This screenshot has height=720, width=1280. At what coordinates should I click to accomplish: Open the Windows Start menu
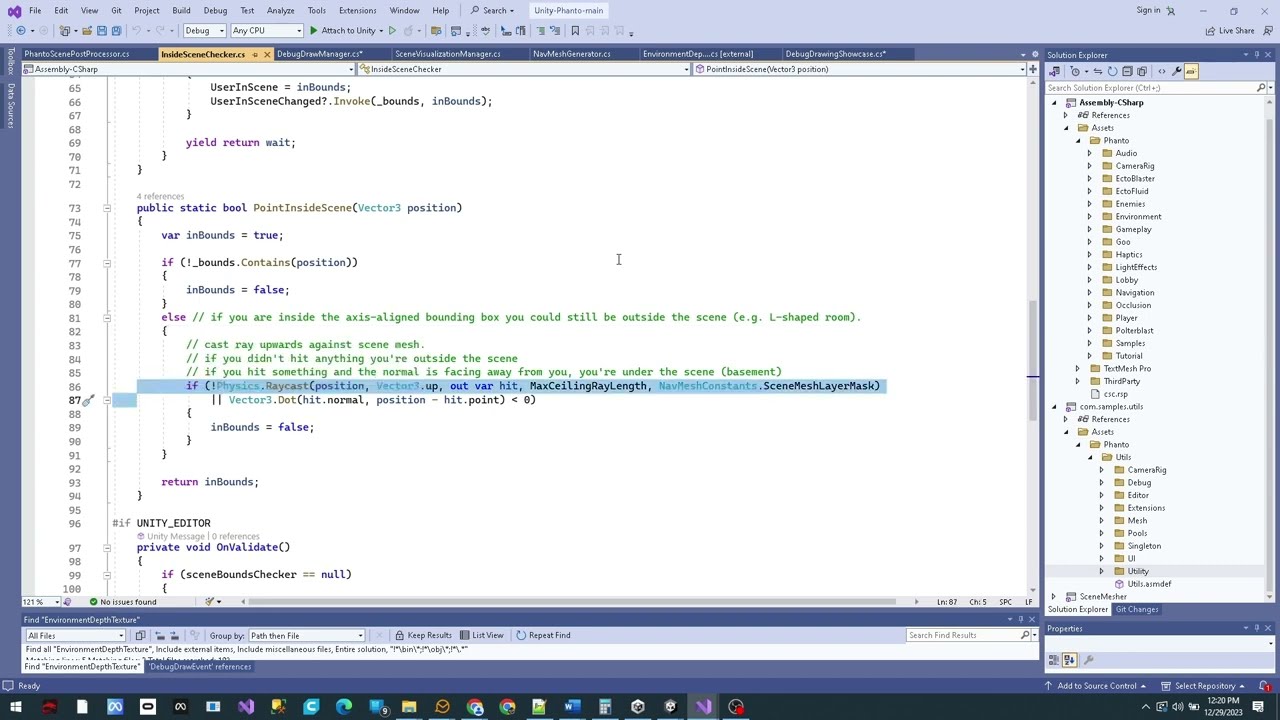15,708
